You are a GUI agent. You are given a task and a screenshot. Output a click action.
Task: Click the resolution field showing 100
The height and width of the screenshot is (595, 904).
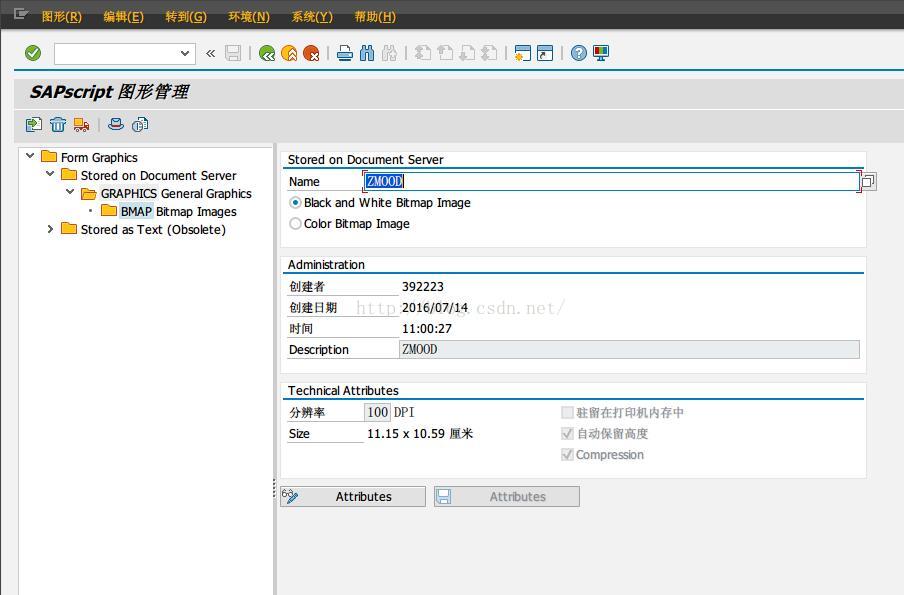[x=378, y=412]
